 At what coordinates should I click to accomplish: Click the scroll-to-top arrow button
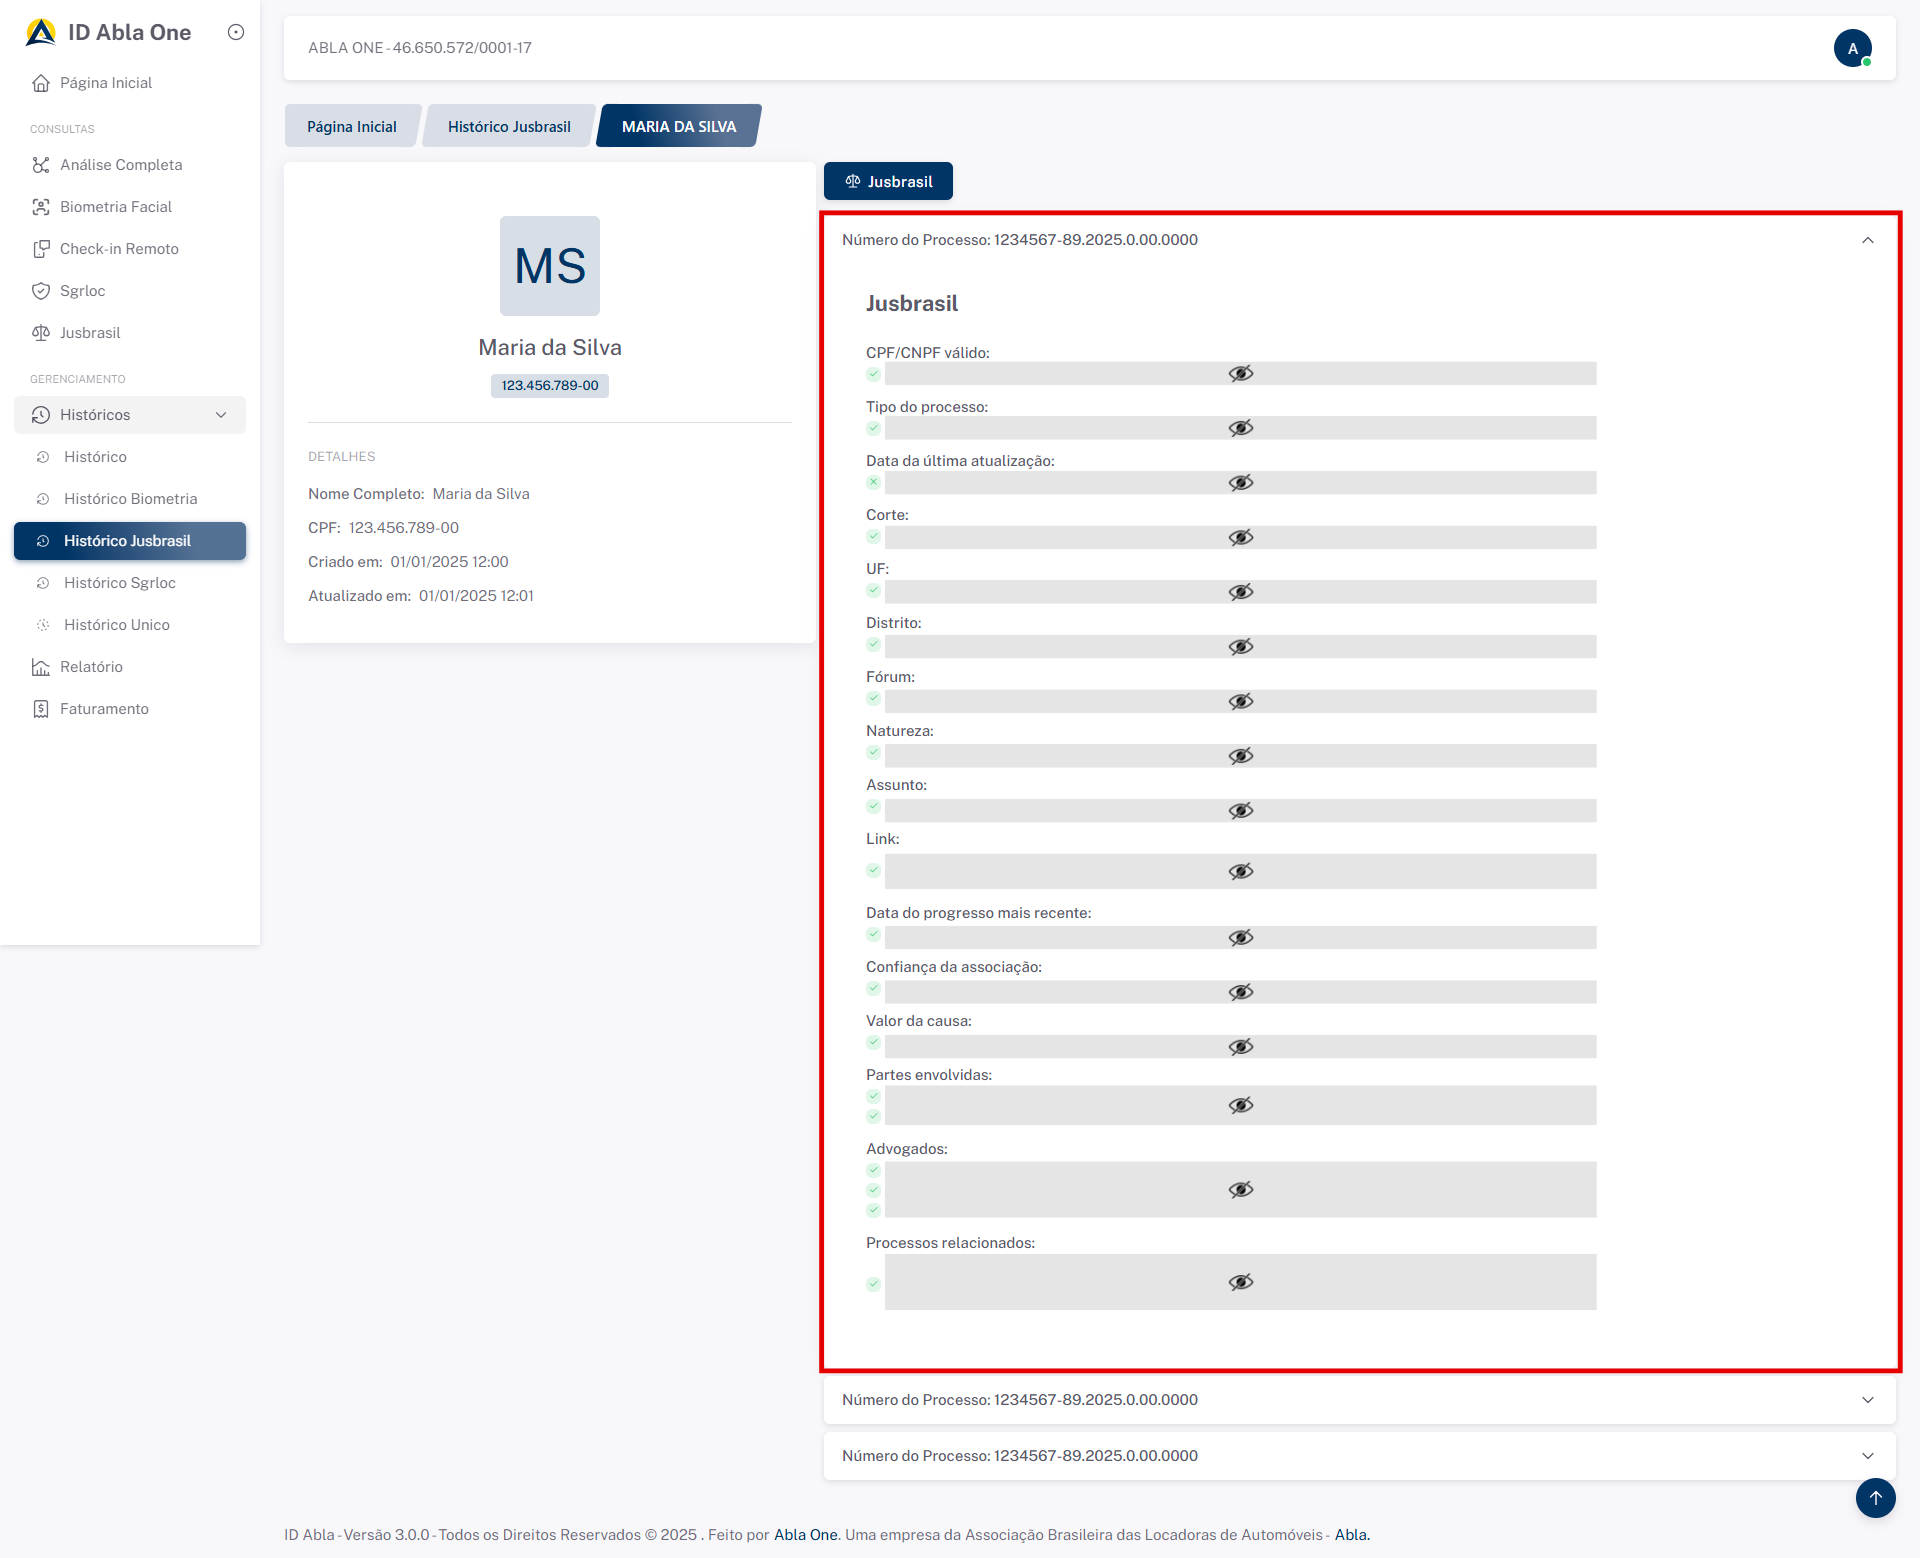pos(1875,1497)
